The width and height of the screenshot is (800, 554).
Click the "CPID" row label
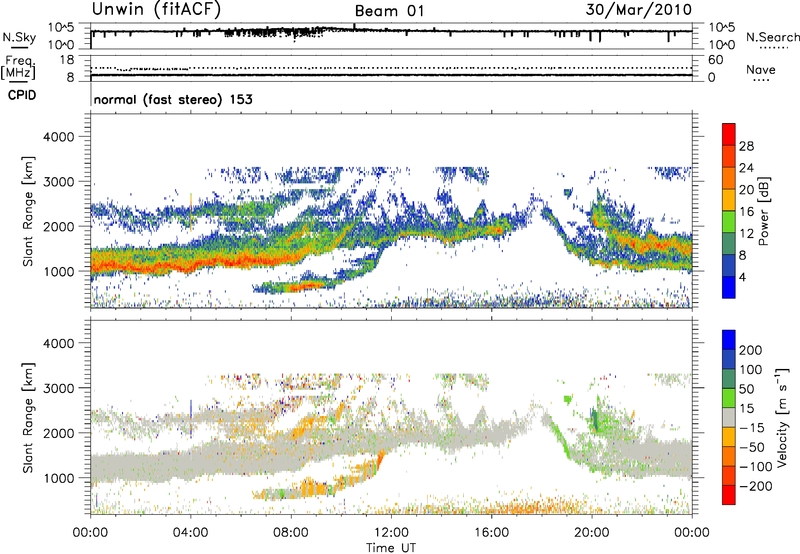[22, 95]
